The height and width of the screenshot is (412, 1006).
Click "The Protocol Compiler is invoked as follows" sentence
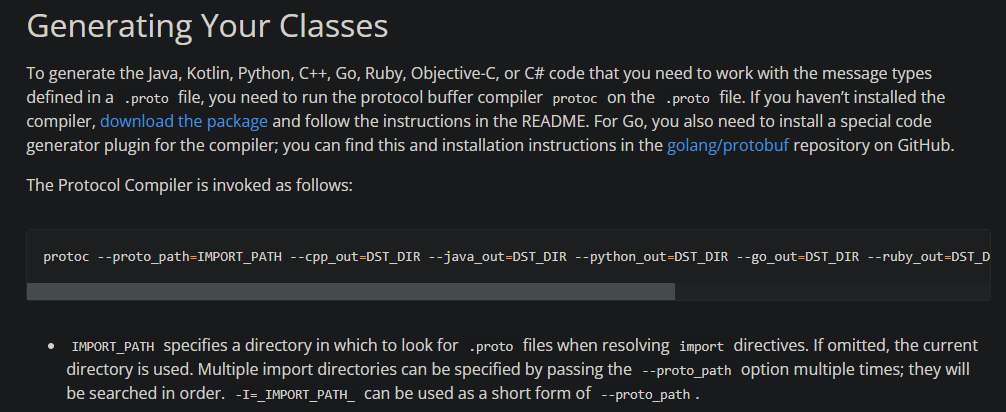coord(189,185)
